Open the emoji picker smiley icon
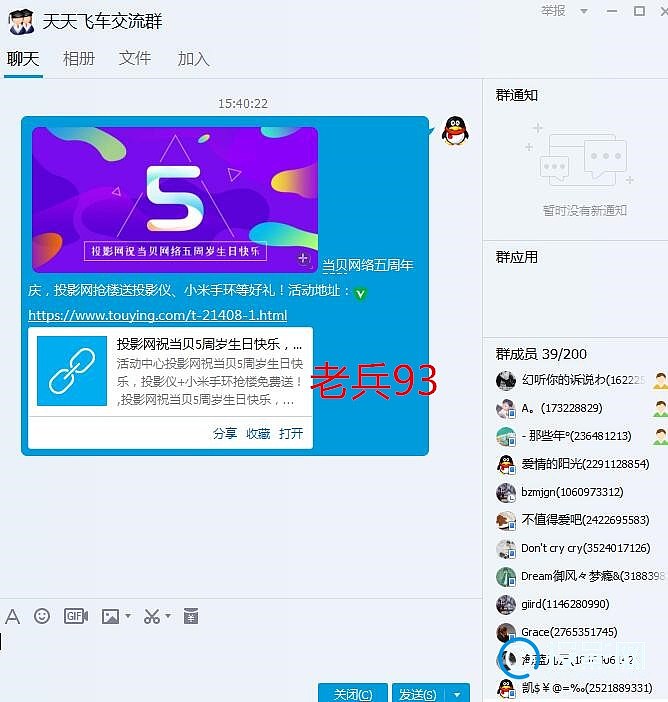 pyautogui.click(x=42, y=616)
